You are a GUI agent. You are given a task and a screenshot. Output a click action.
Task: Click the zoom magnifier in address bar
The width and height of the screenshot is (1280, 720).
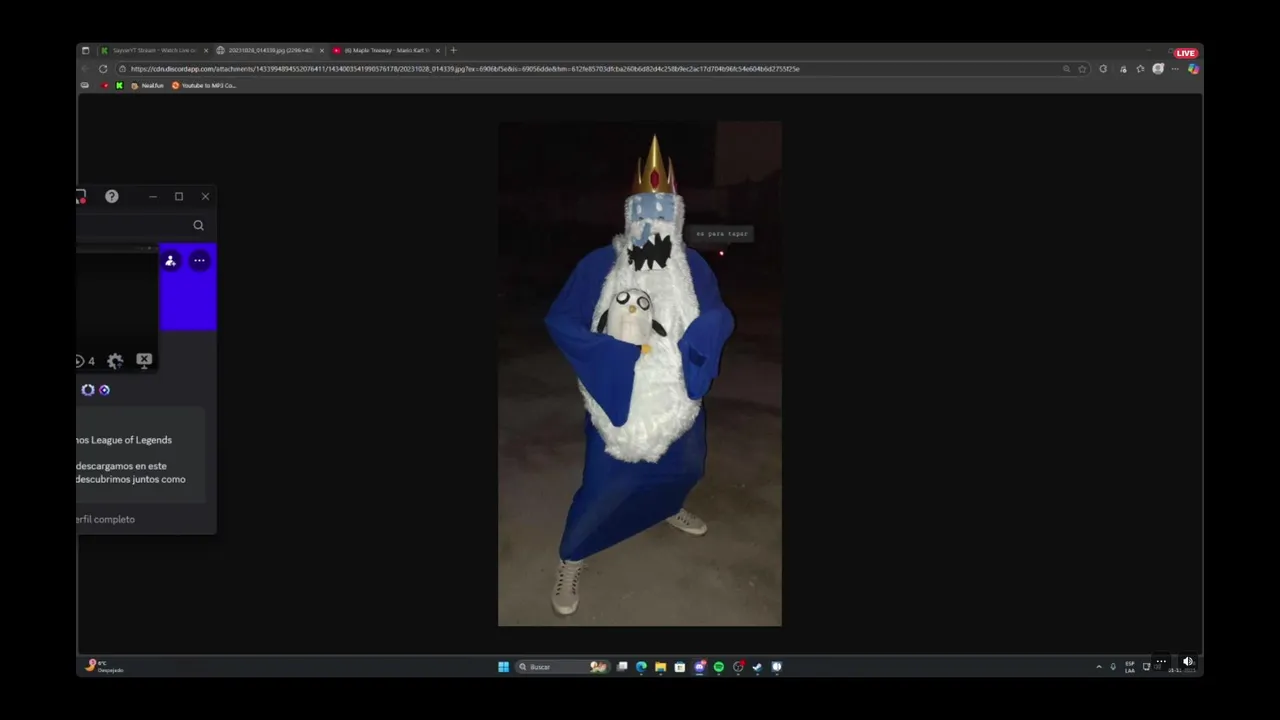[x=1066, y=69]
